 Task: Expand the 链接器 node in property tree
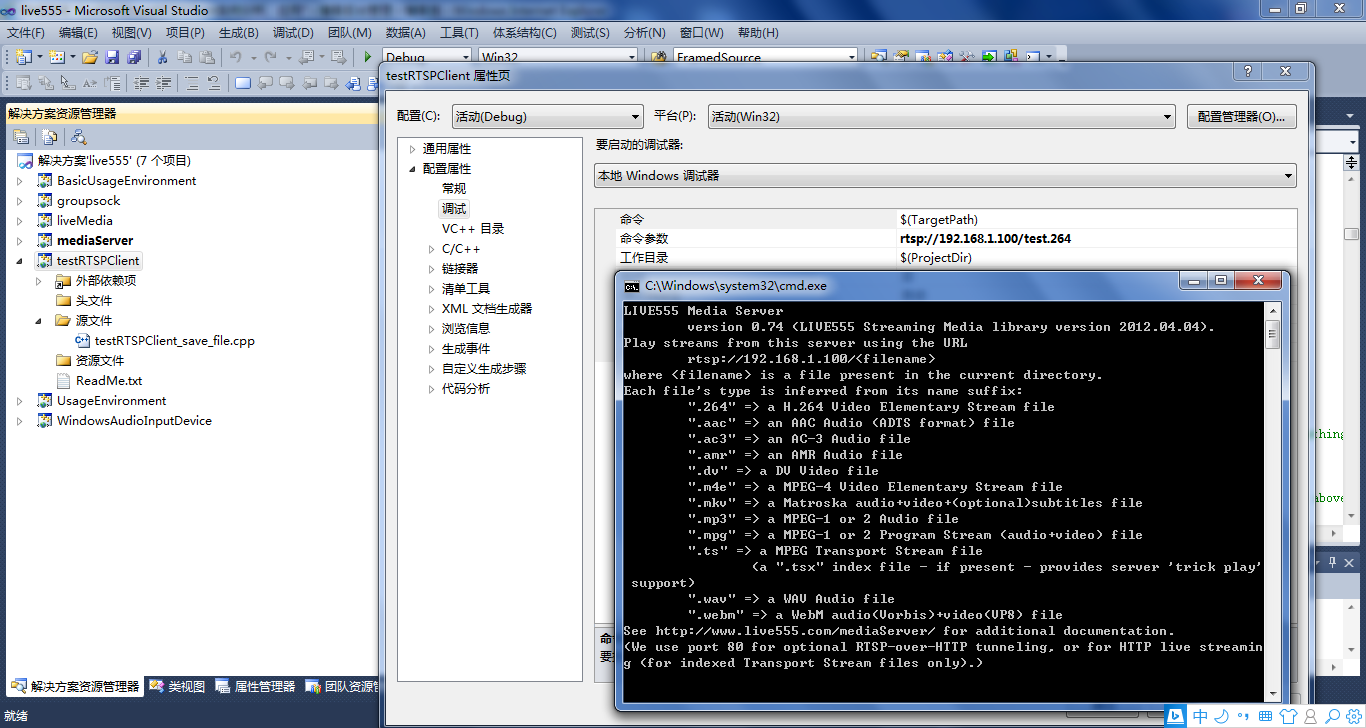click(432, 269)
